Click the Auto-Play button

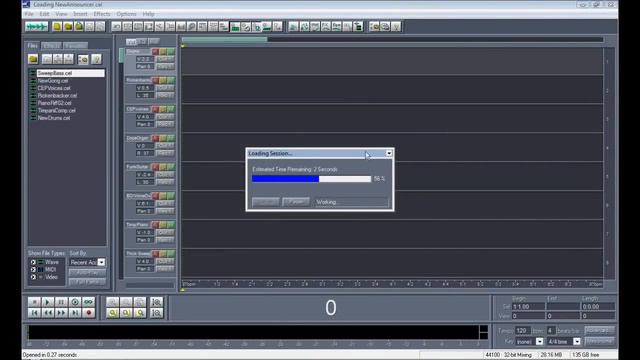click(87, 272)
